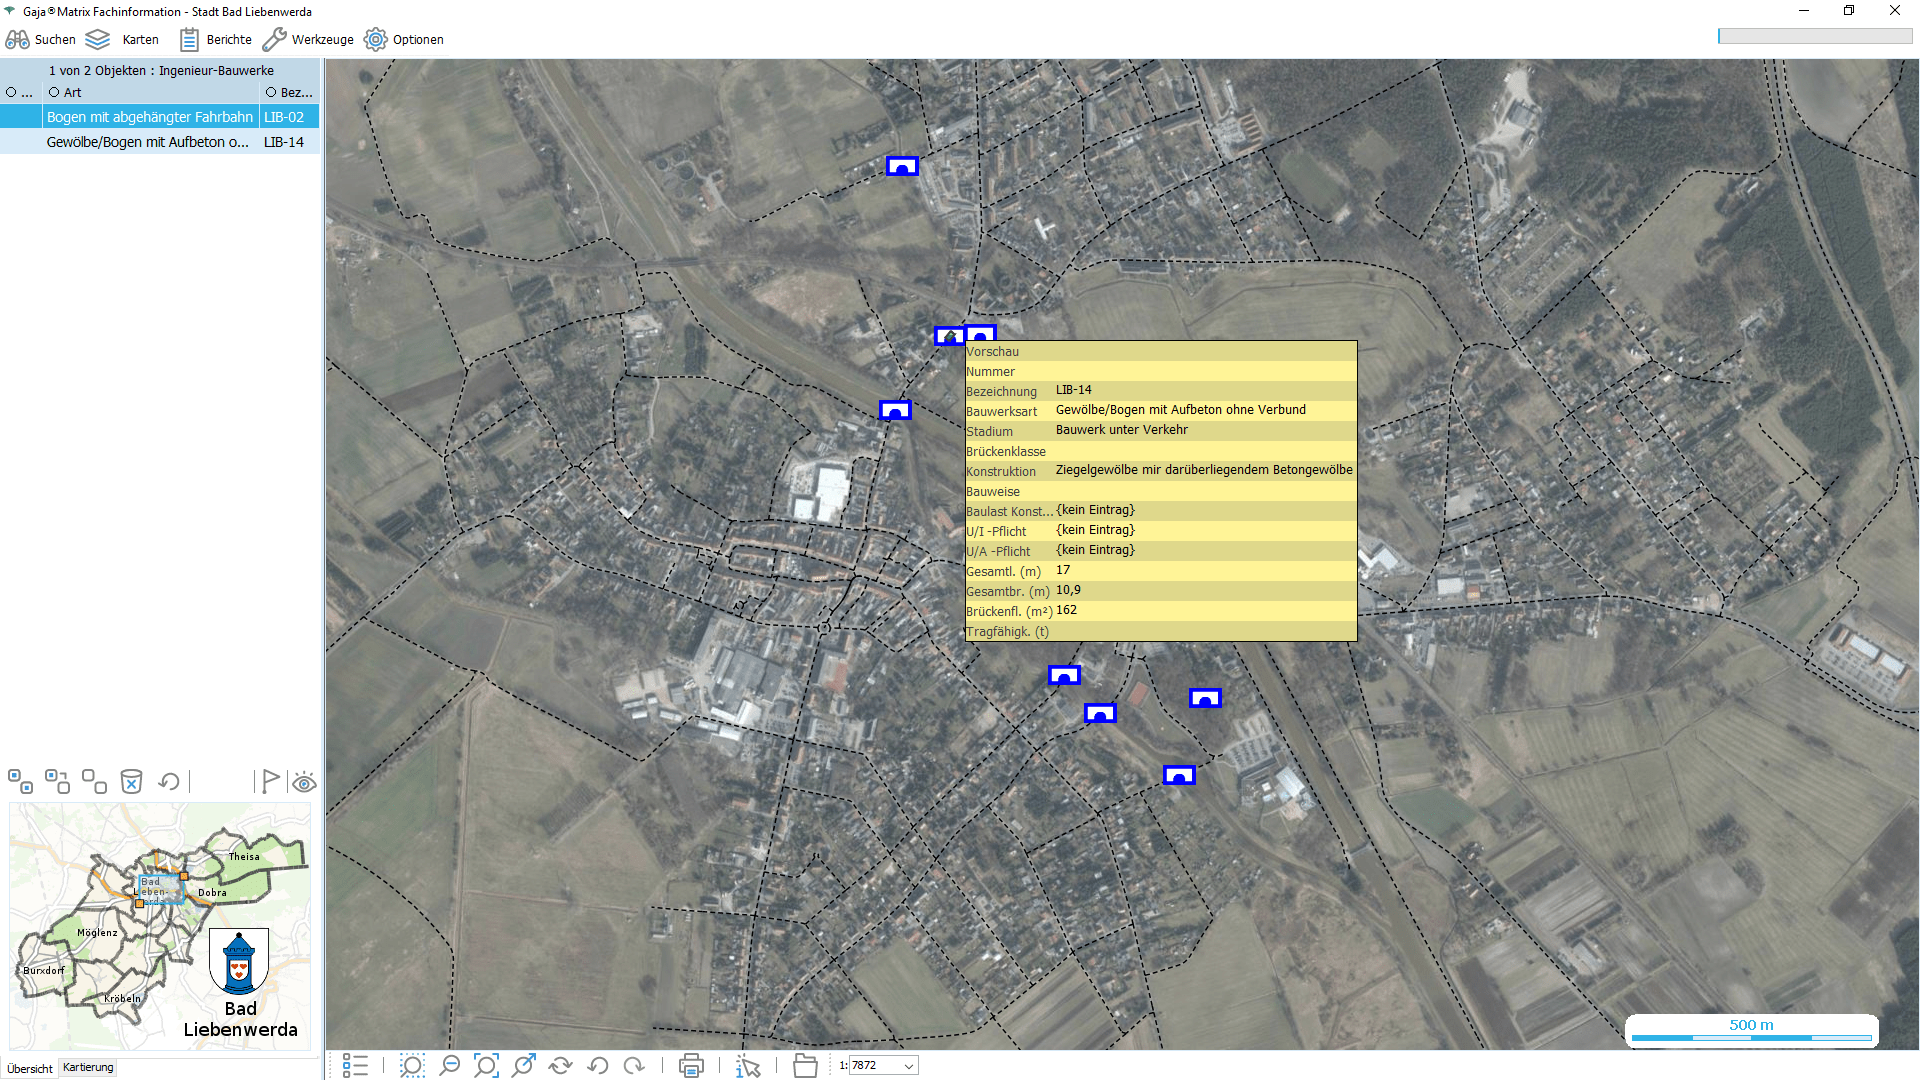Image resolution: width=1920 pixels, height=1080 pixels.
Task: Click the Art column sort circle
Action: coord(54,92)
